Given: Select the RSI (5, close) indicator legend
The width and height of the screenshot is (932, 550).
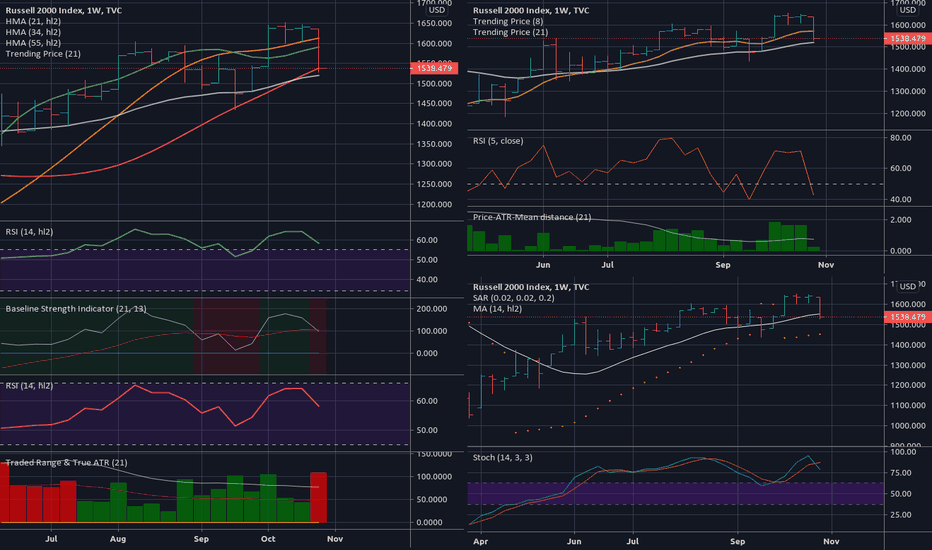Looking at the screenshot, I should (498, 141).
